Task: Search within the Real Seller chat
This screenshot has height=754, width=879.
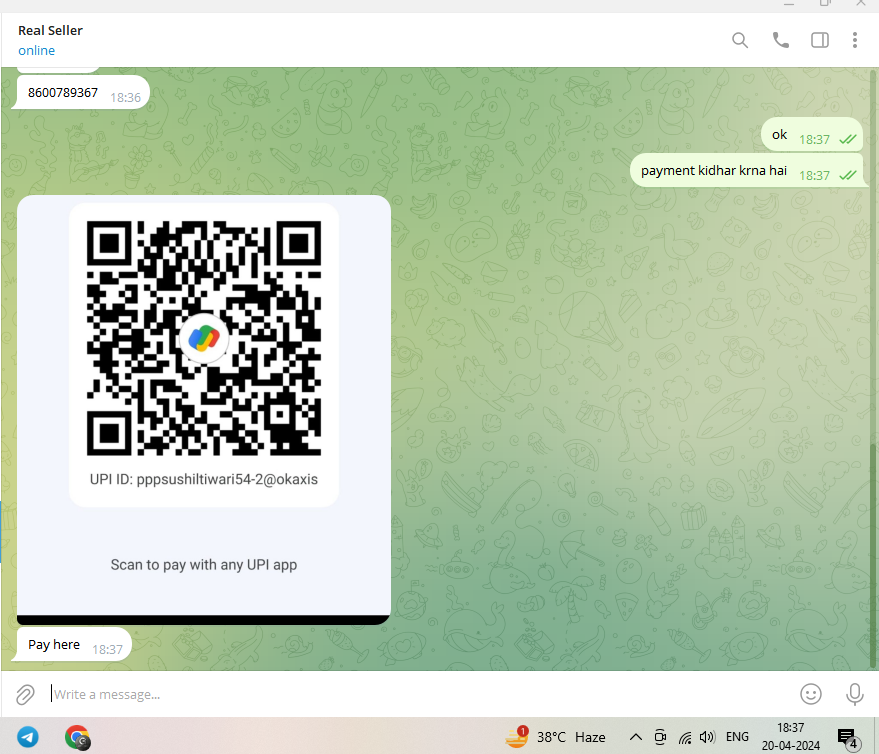Action: click(740, 40)
